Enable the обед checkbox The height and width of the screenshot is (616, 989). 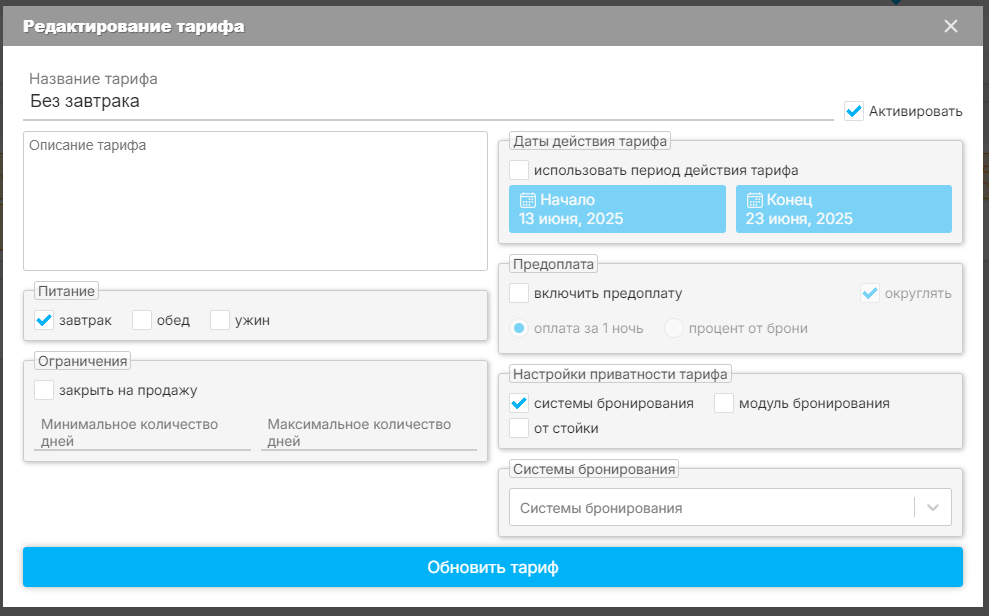142,320
